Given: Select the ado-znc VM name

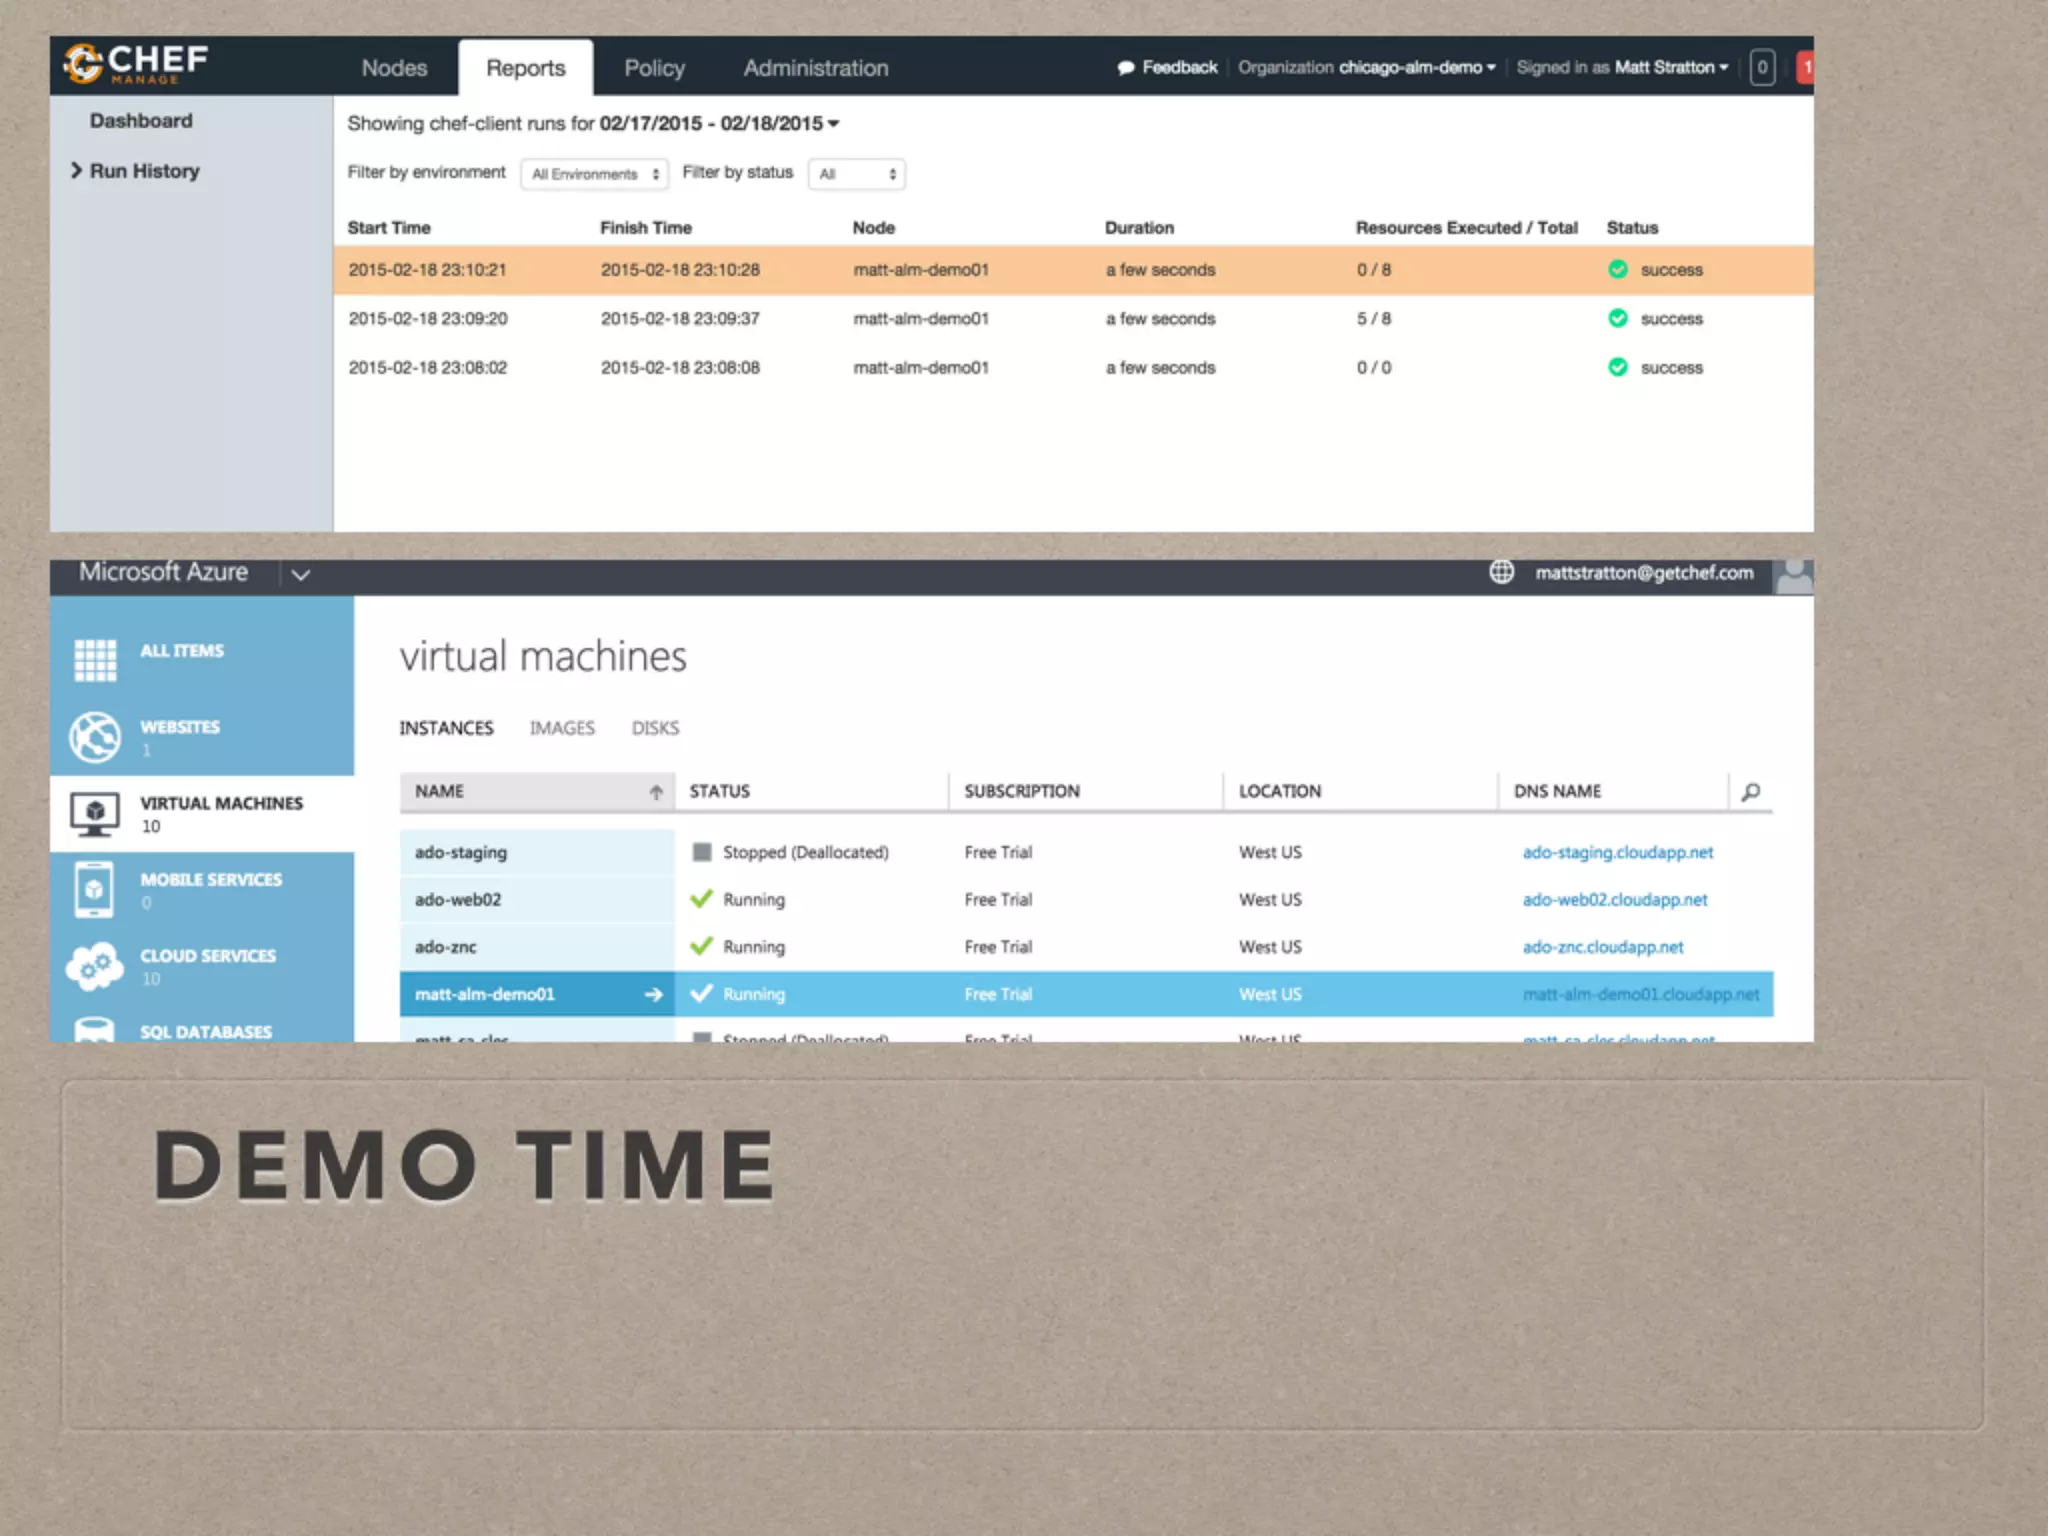Looking at the screenshot, I should (445, 946).
